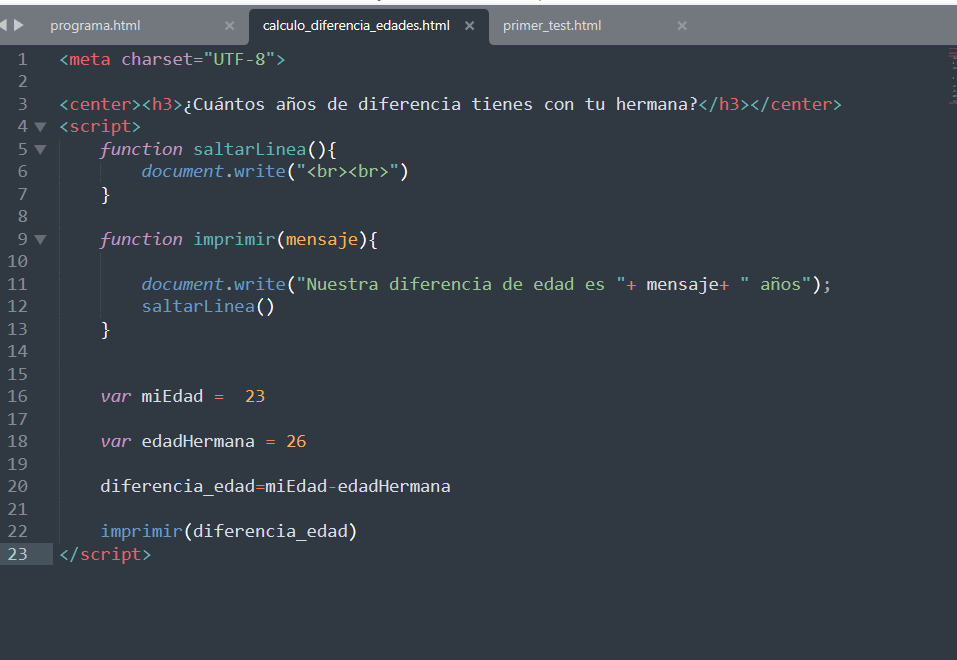The height and width of the screenshot is (660, 957).
Task: Click the closing </script> tag on line 23
Action: point(105,554)
